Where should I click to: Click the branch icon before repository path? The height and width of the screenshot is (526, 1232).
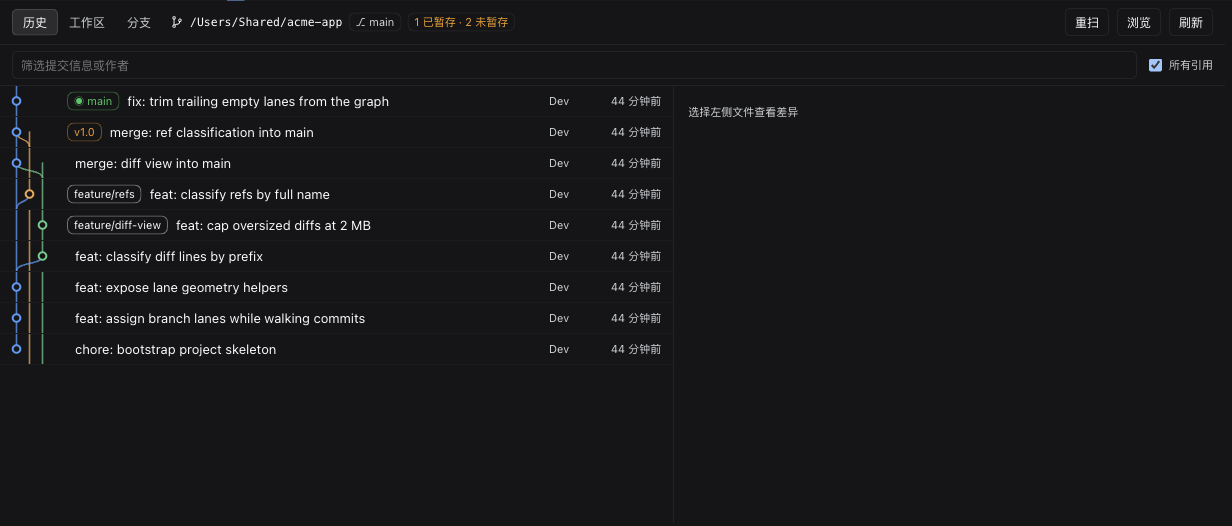pos(177,22)
